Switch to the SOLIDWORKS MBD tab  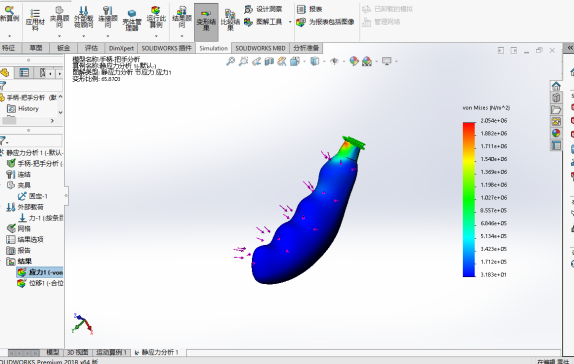(x=260, y=48)
